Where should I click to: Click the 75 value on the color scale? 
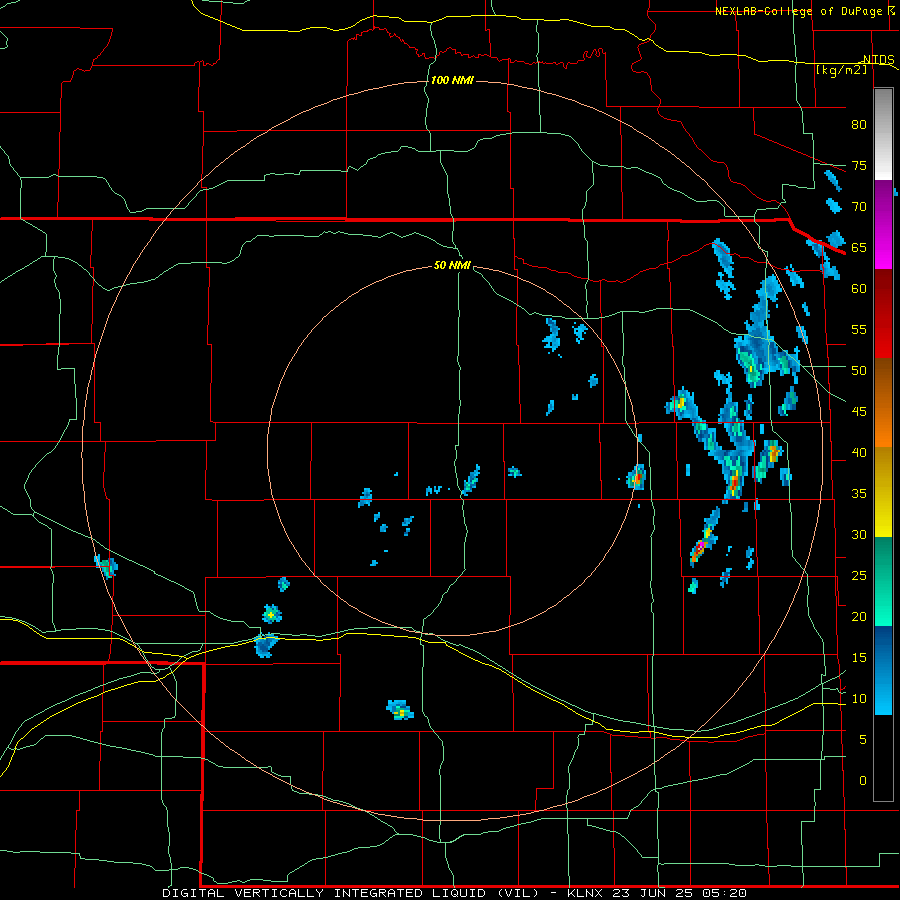point(859,165)
